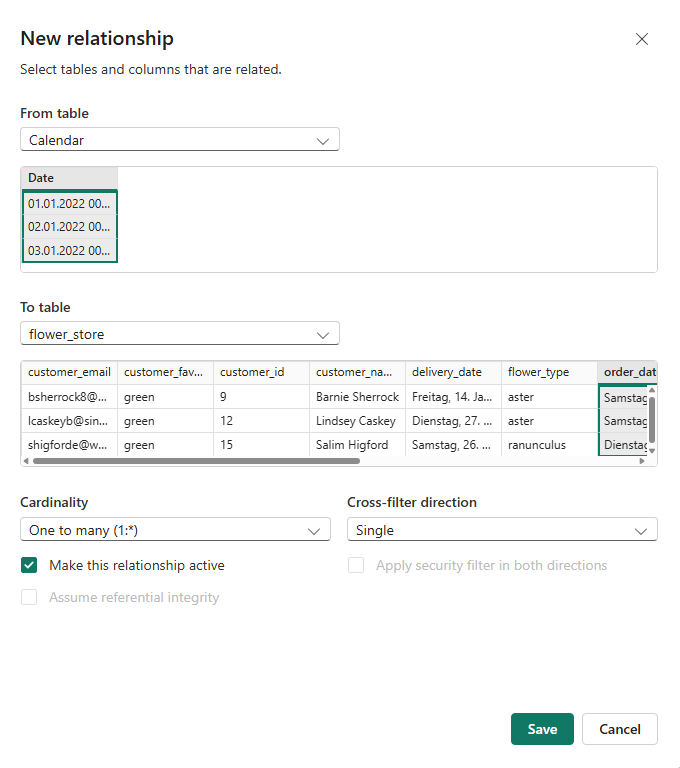Viewport: 680px width, 768px height.
Task: Click the right scroll arrow of table preview
Action: pos(642,461)
